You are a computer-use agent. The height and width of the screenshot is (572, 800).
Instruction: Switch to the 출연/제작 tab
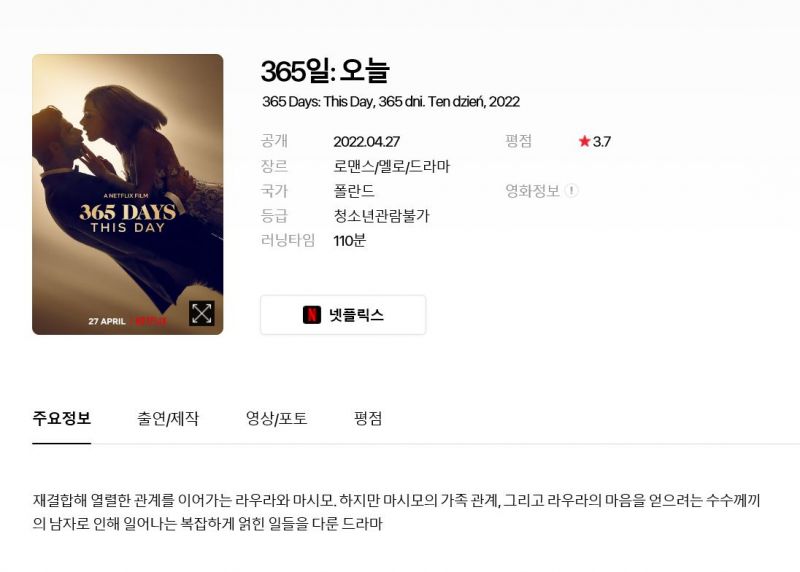pos(168,418)
